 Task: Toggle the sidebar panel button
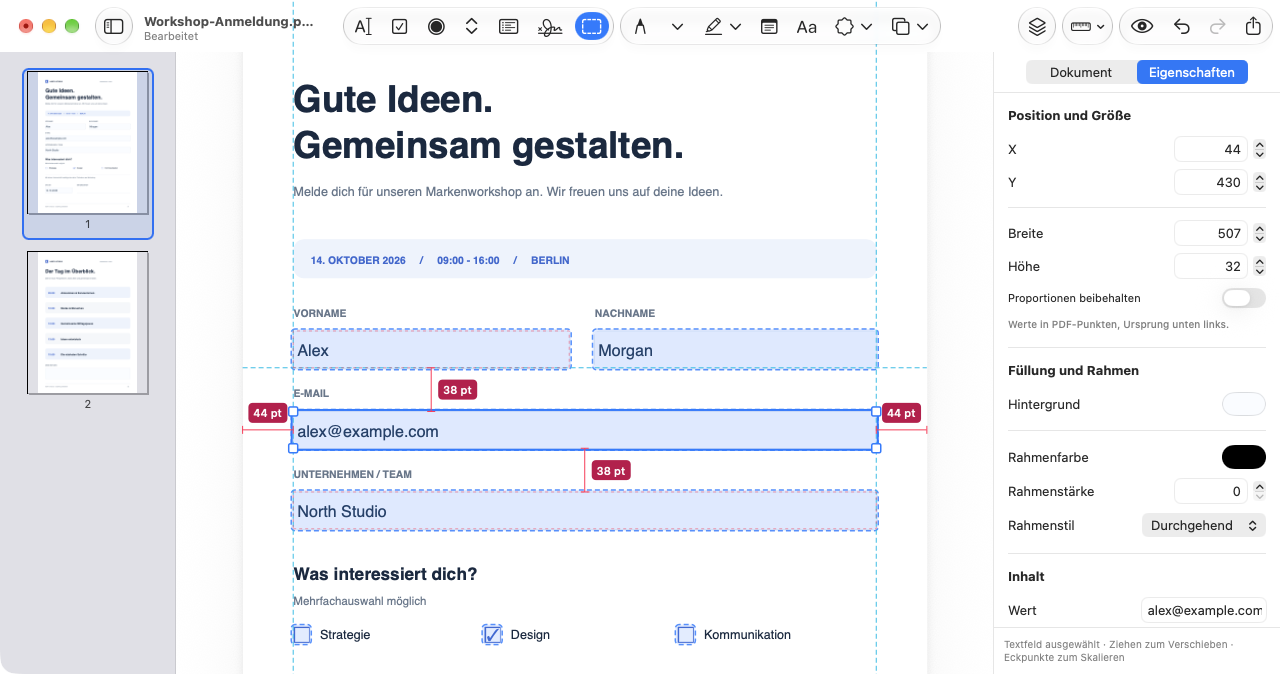[113, 26]
